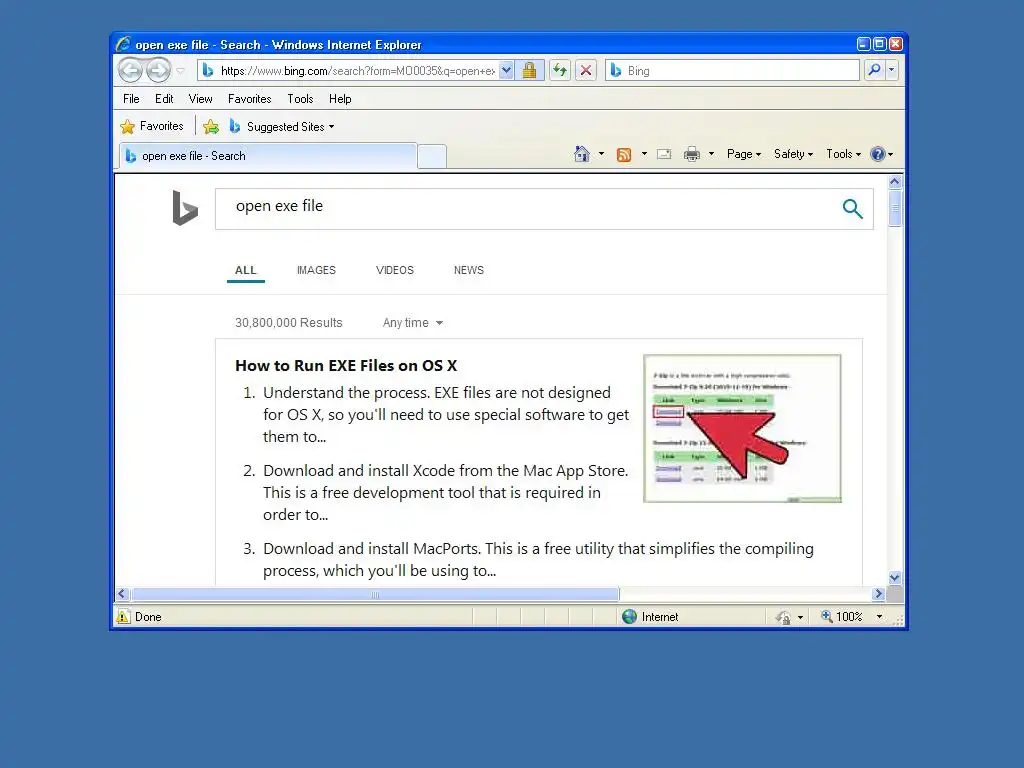Open the Tools menu in the menu bar
1024x768 pixels.
300,99
